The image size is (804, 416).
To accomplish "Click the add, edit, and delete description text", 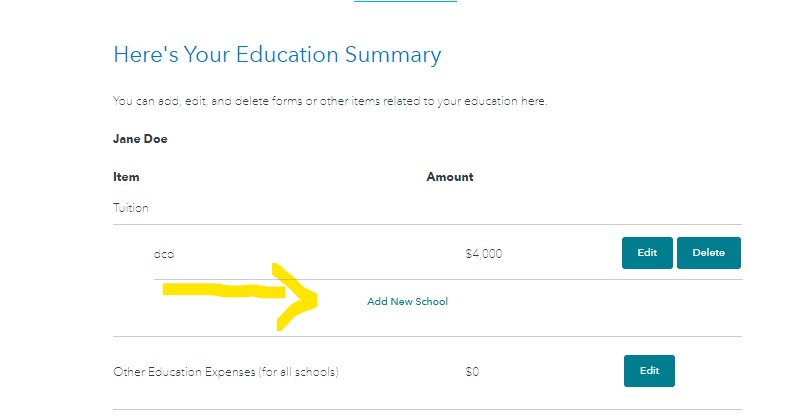I will click(x=330, y=102).
